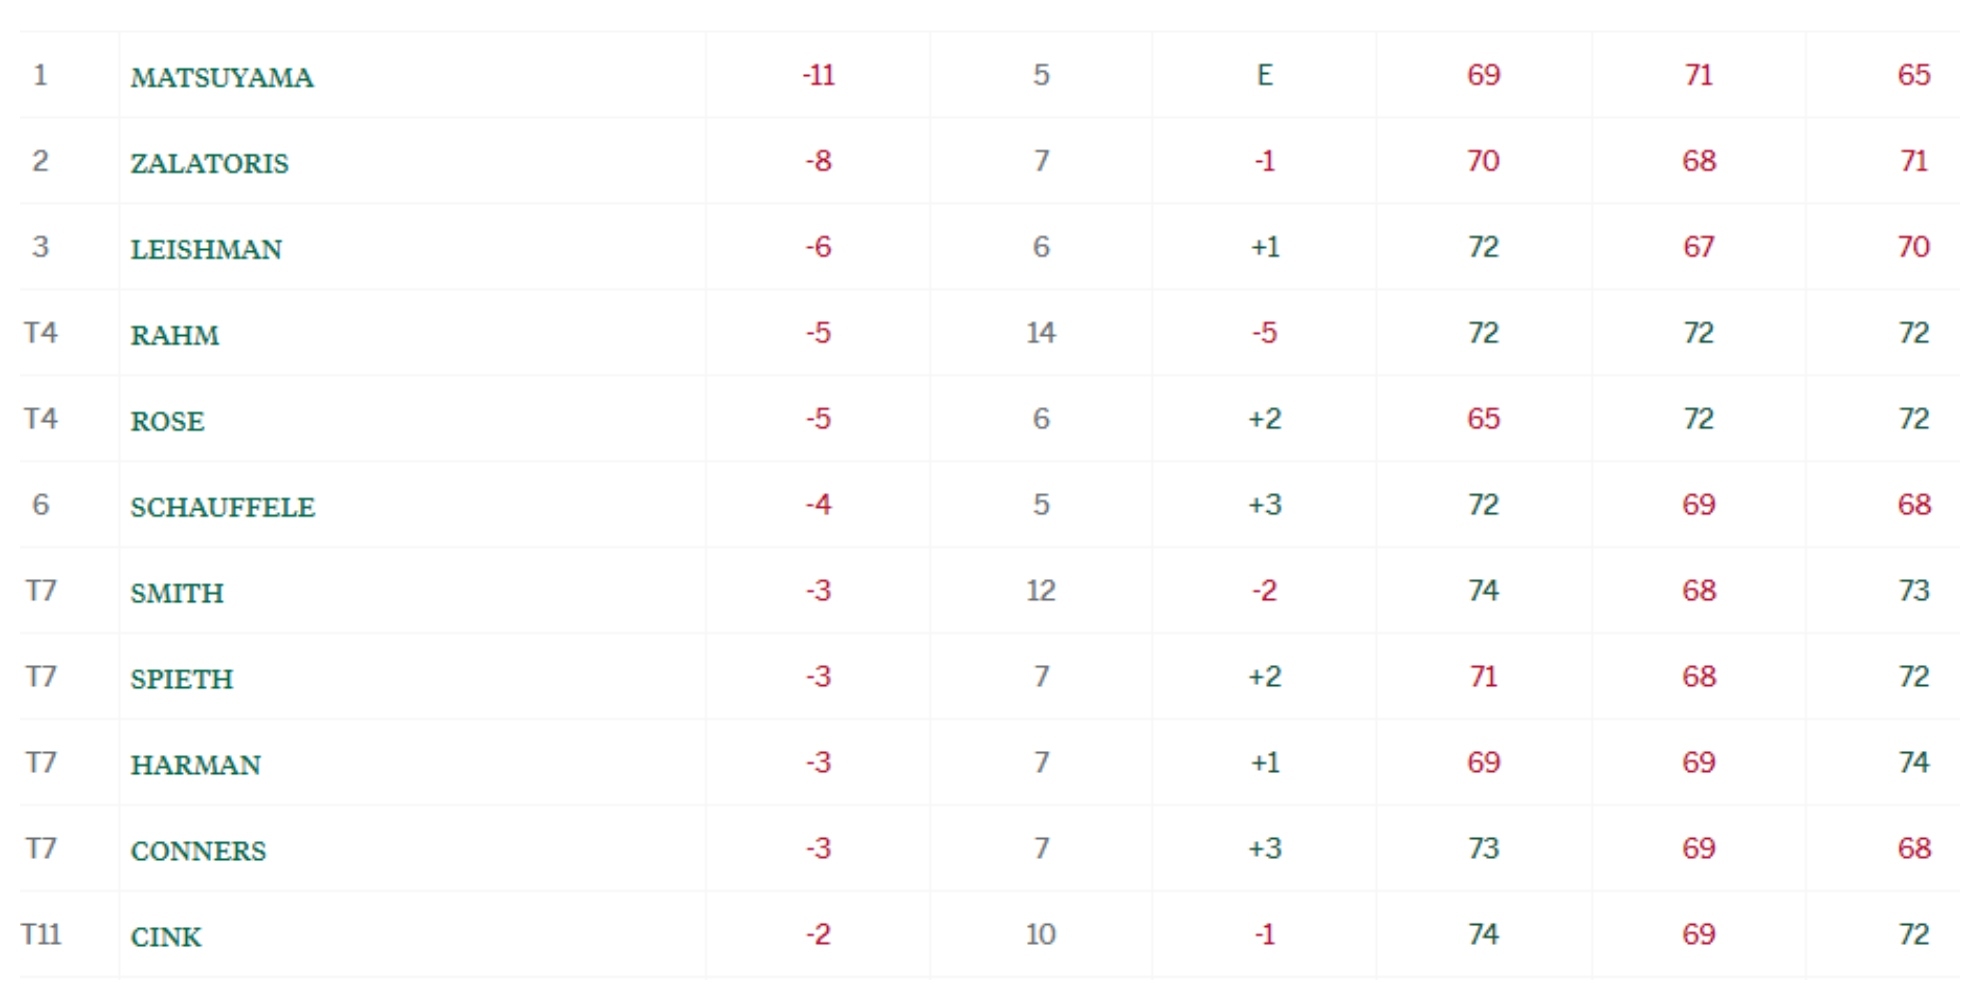
Task: Select Rahm's thru hole value 14
Action: (1040, 333)
